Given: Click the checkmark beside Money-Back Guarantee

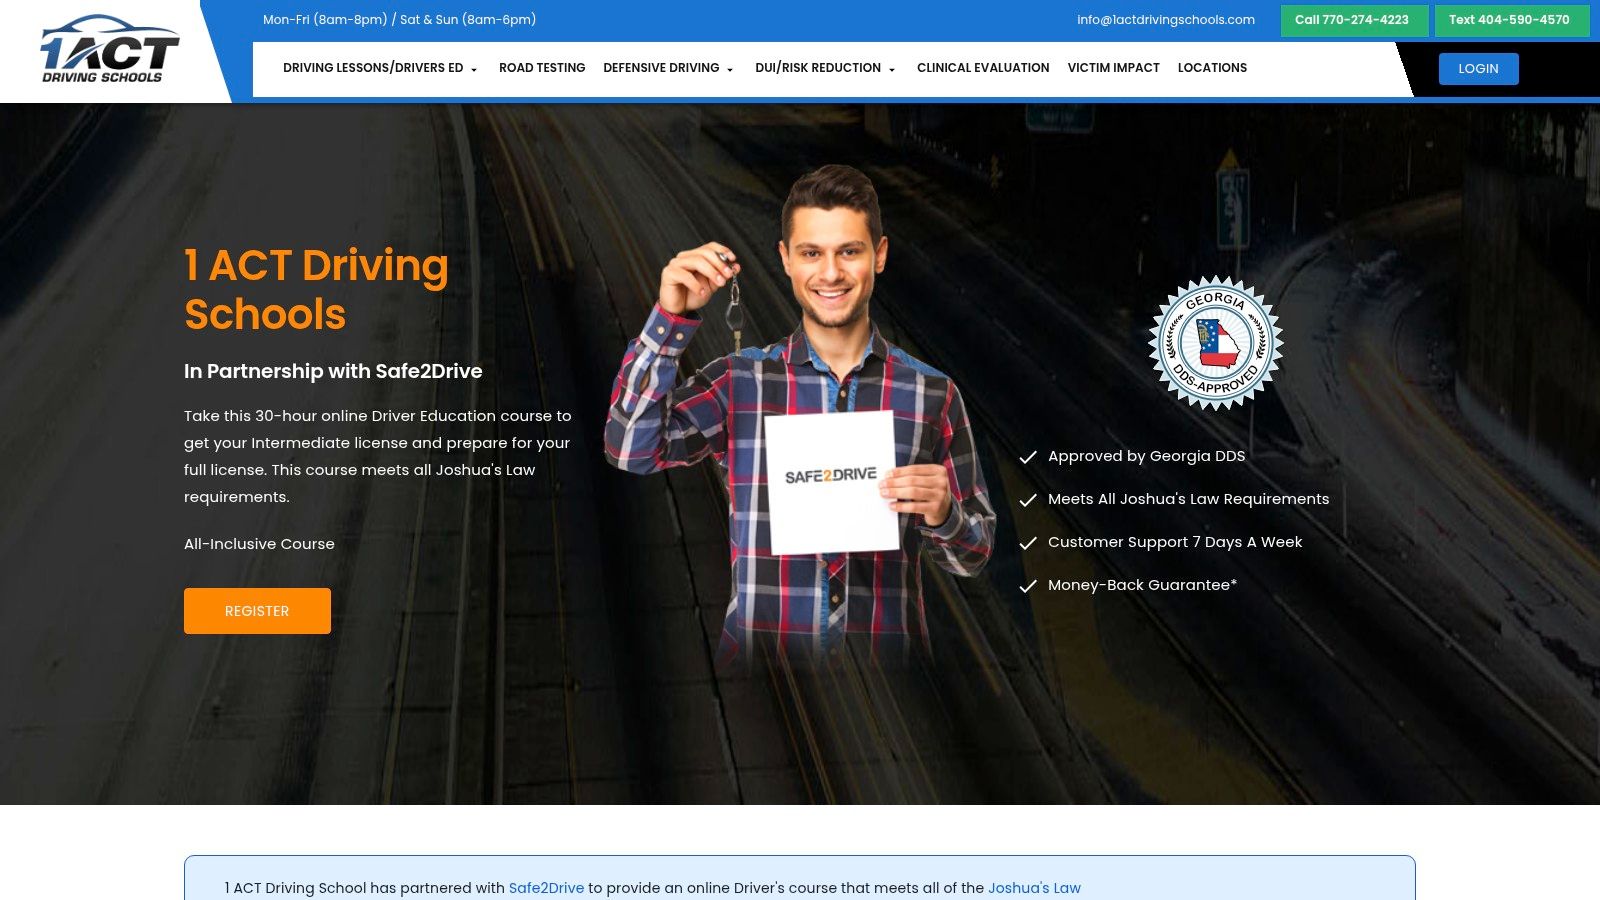Looking at the screenshot, I should click(1028, 586).
